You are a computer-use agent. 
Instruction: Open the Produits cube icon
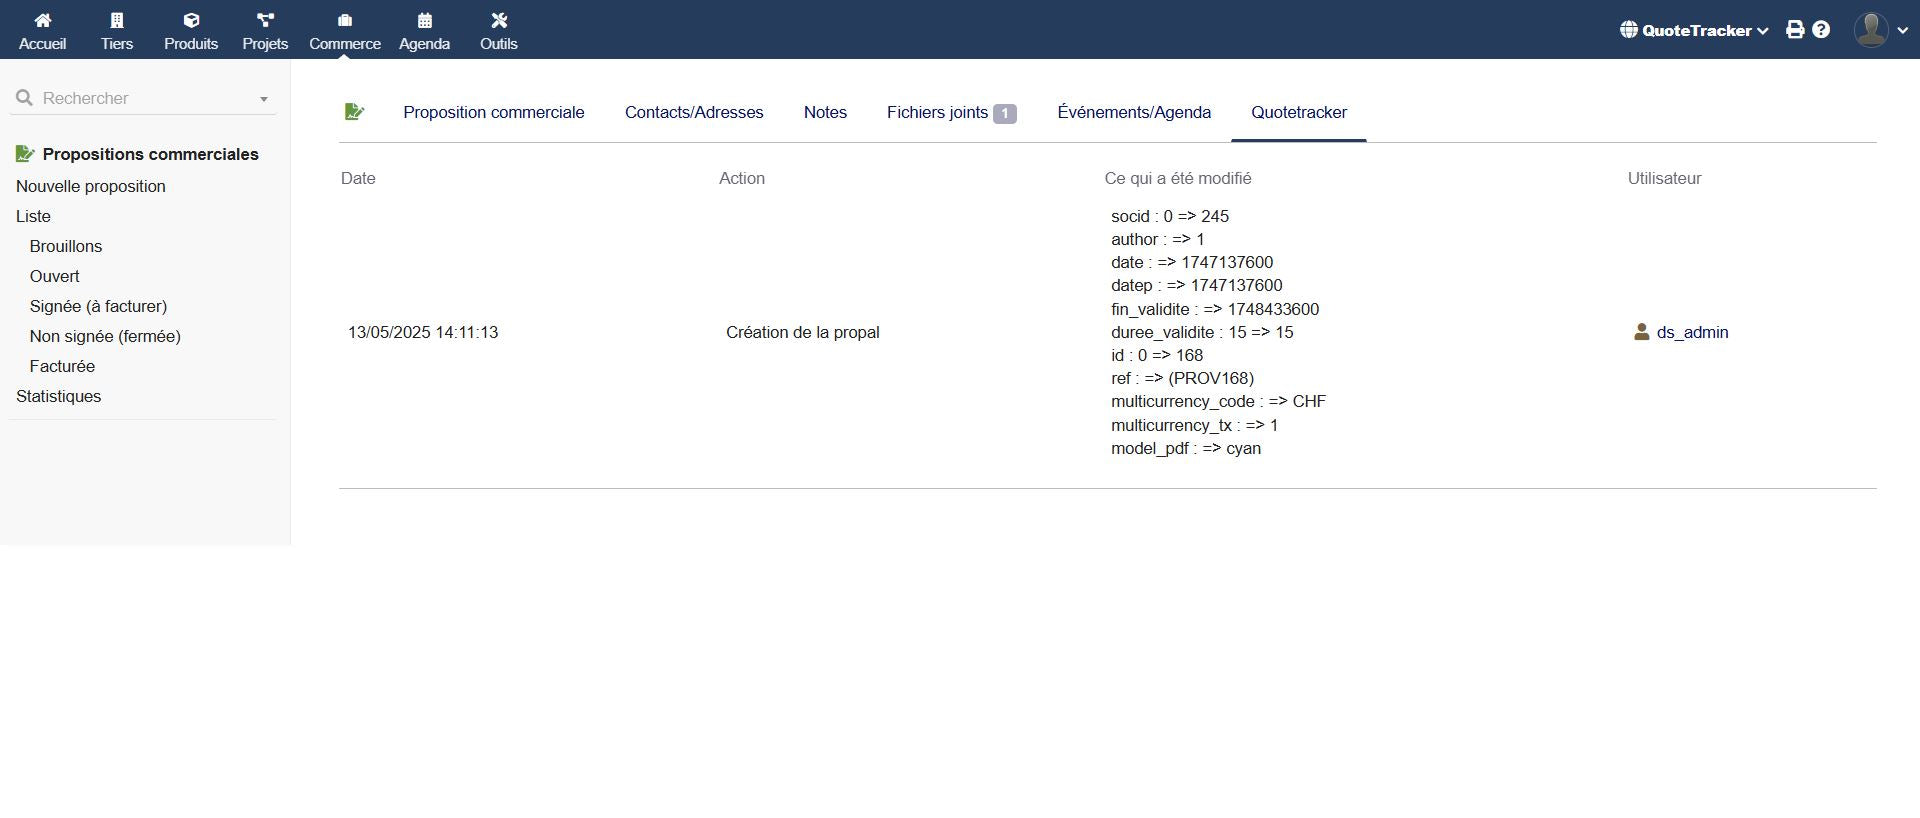[x=191, y=20]
